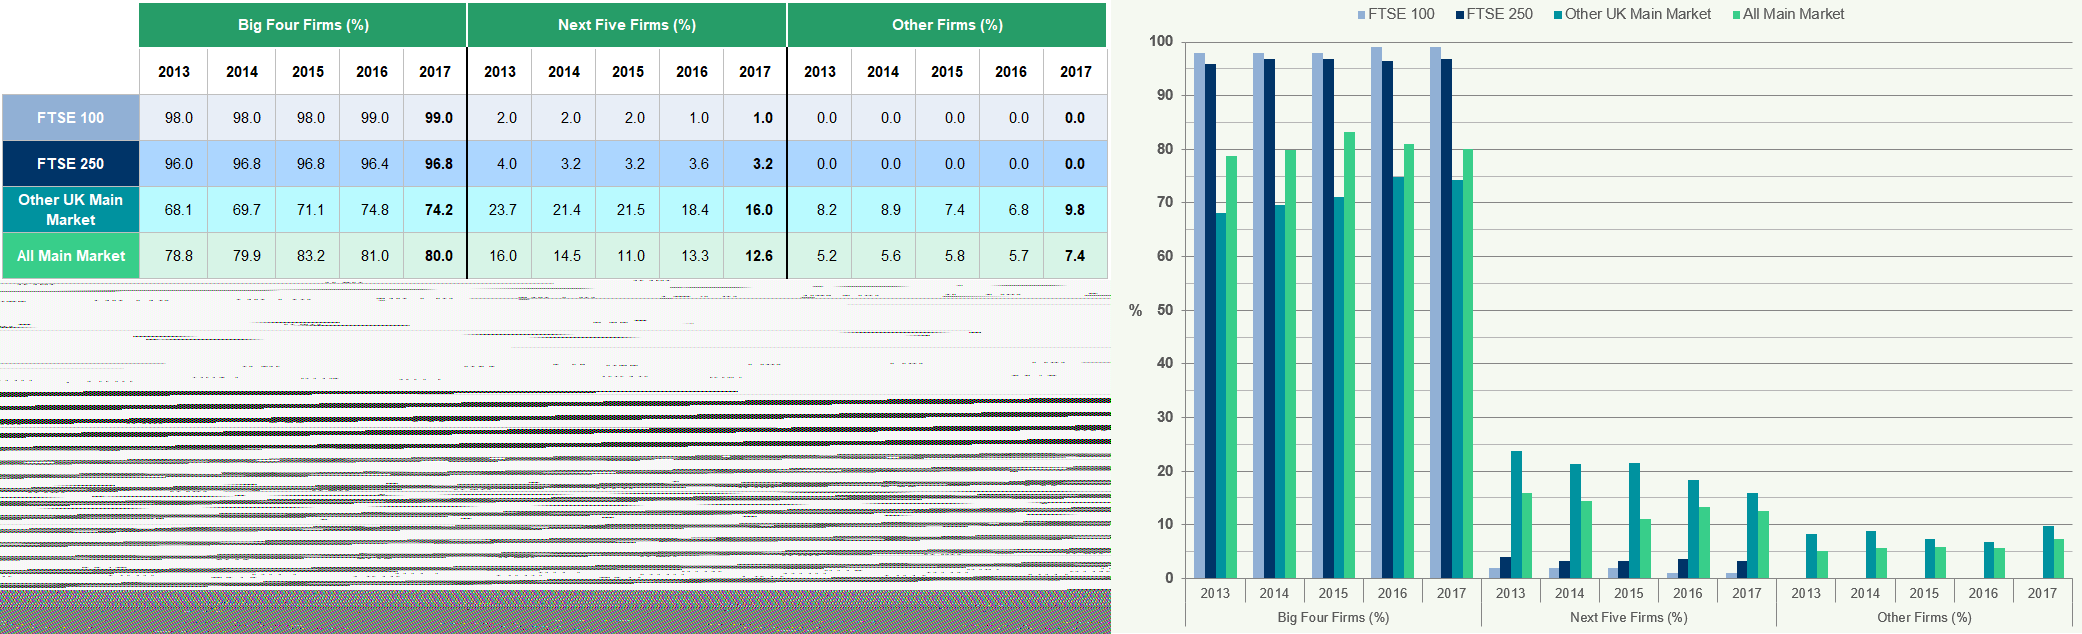
Task: Select the FTSE 250 row header in table
Action: tap(71, 164)
